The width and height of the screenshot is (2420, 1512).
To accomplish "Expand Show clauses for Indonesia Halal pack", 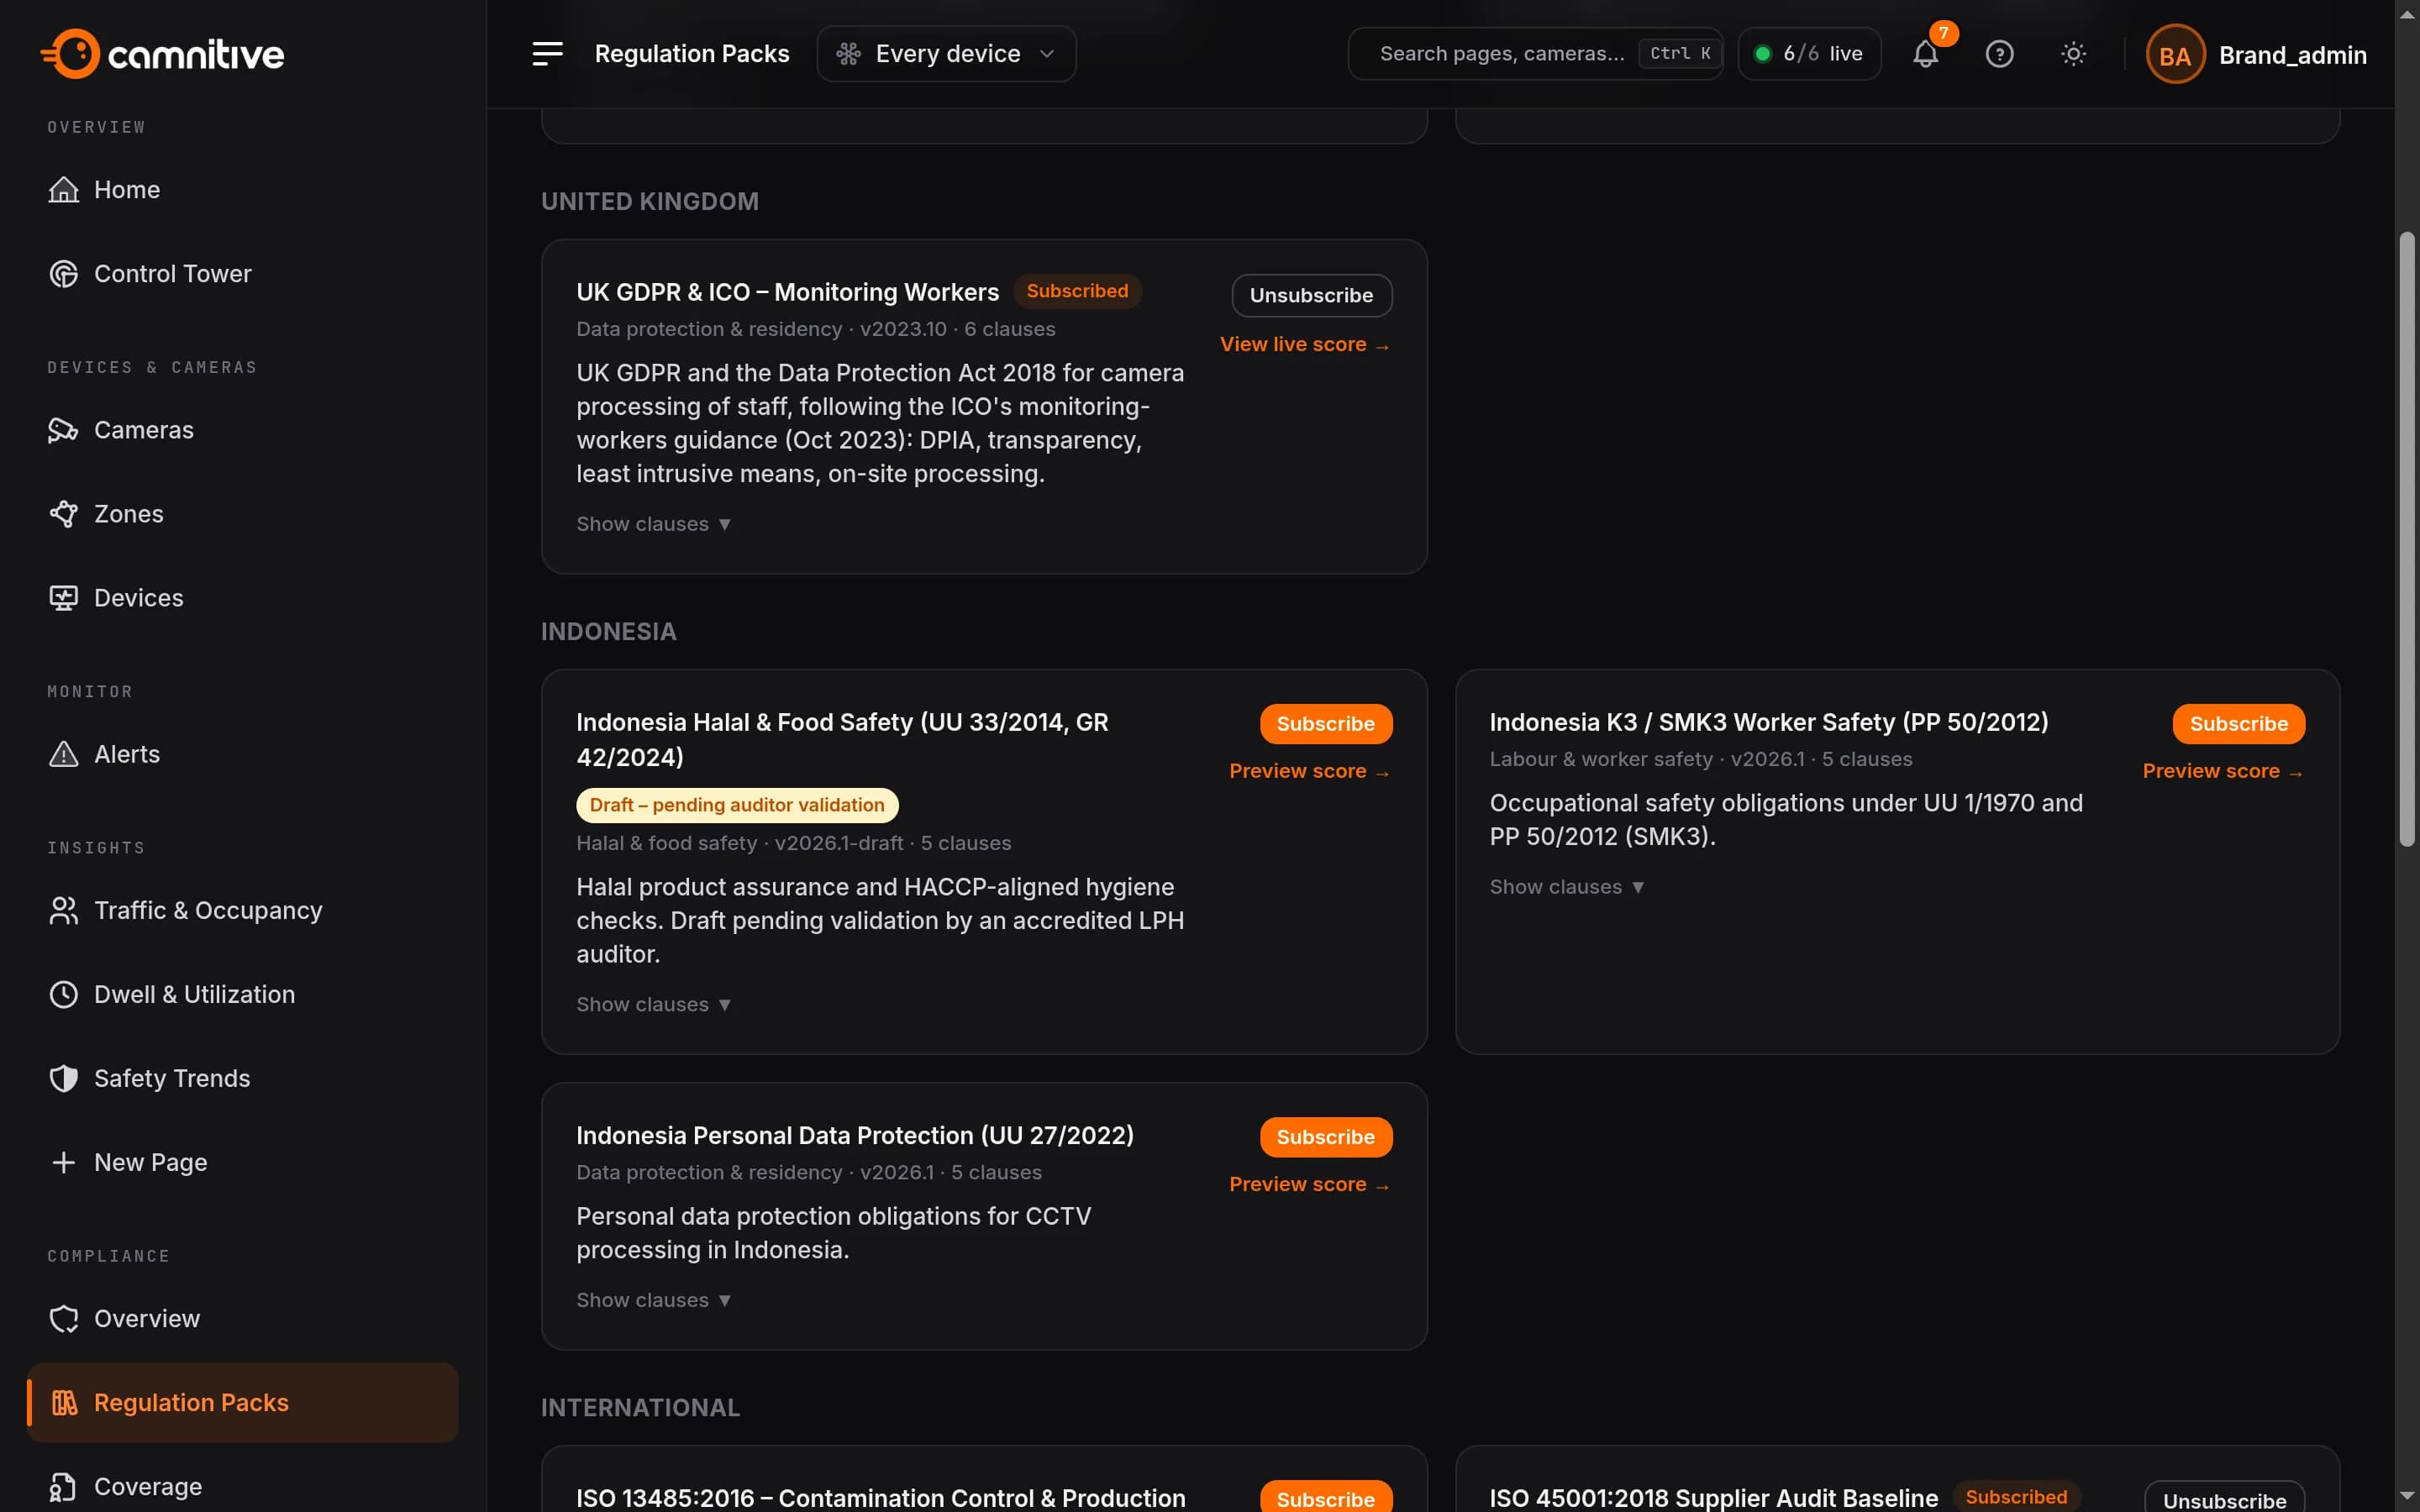I will (x=654, y=1004).
